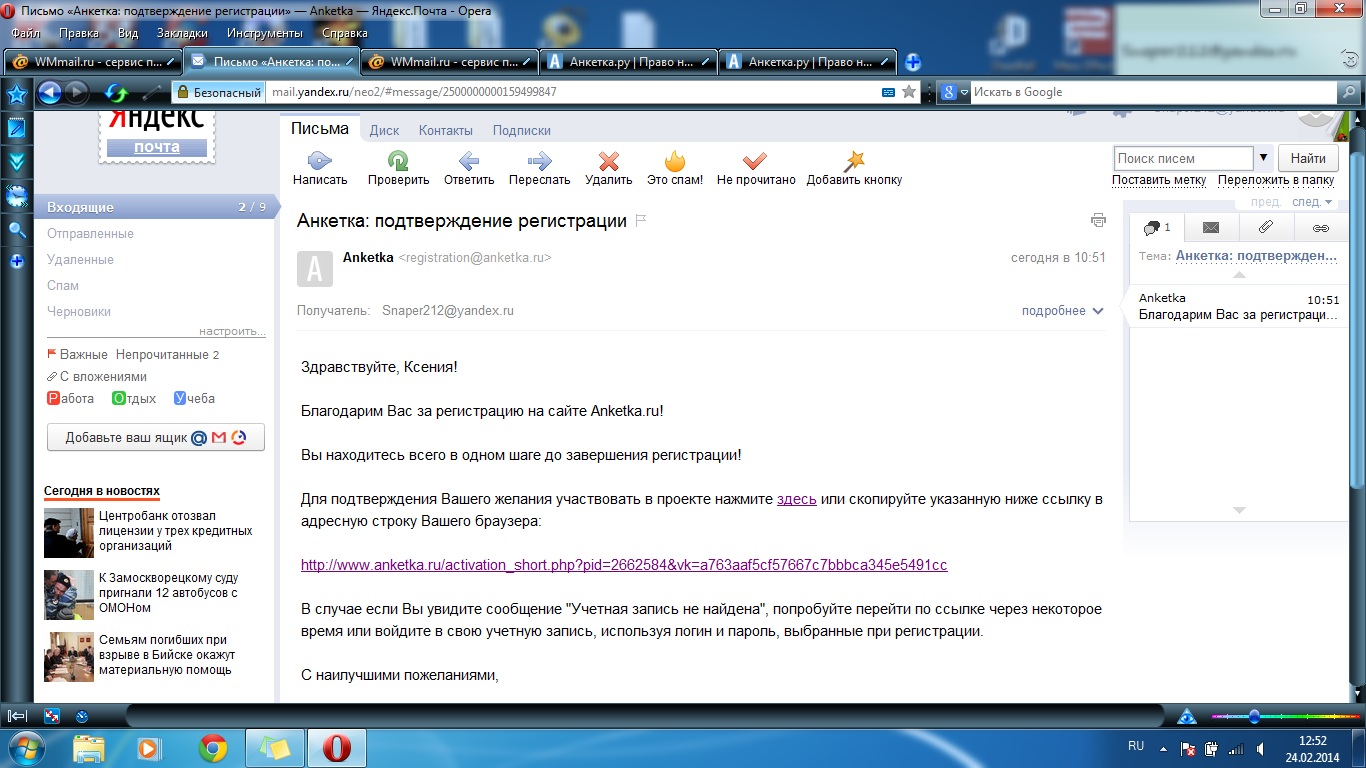This screenshot has height=768, width=1366.
Task: Filter messages С вложениями
Action: [x=97, y=377]
